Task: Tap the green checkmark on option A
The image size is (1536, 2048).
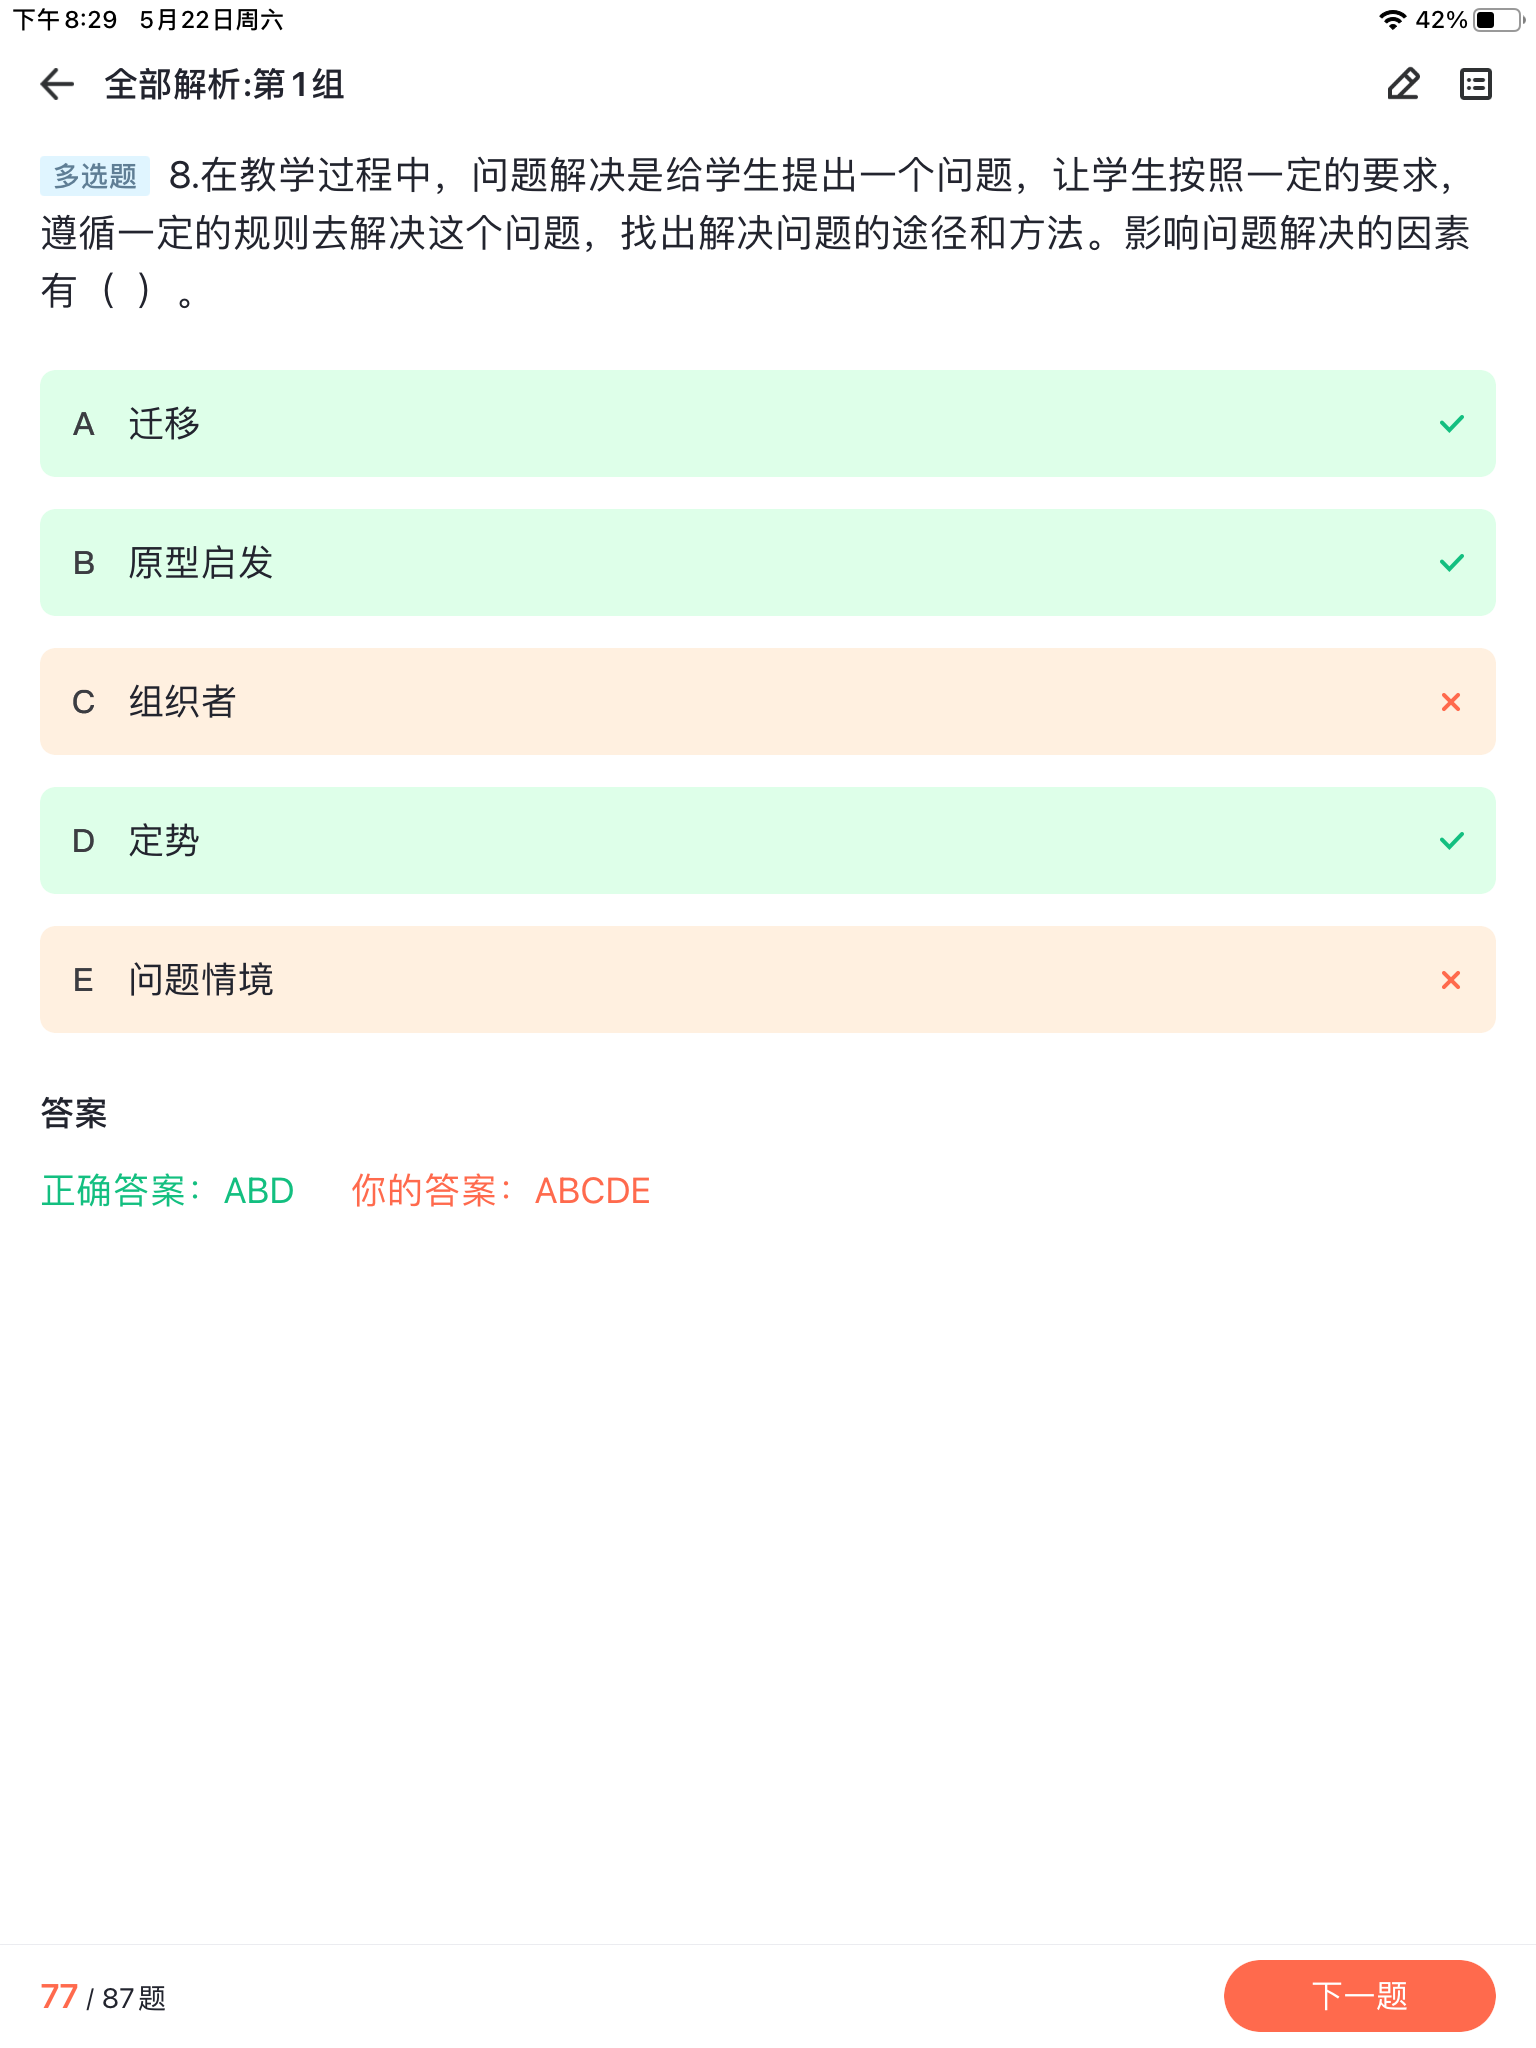Action: 1452,424
